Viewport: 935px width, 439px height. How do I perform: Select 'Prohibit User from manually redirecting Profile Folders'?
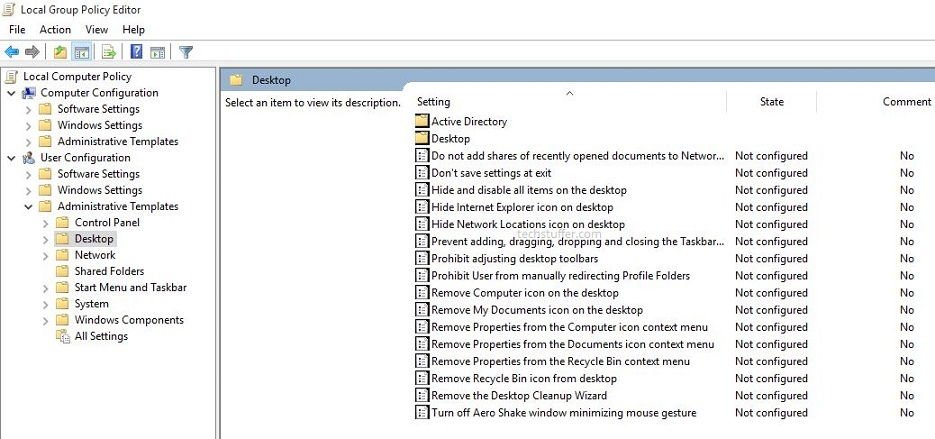(x=561, y=276)
